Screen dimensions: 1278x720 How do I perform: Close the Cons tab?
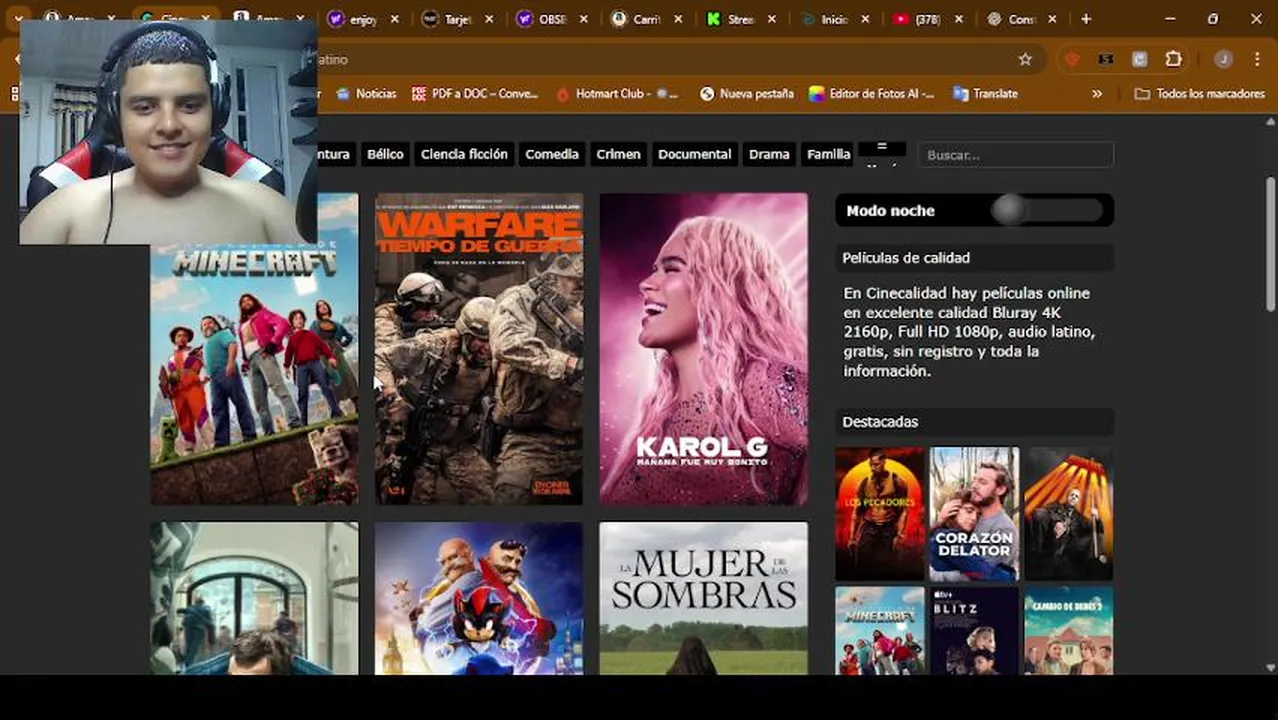[1052, 19]
